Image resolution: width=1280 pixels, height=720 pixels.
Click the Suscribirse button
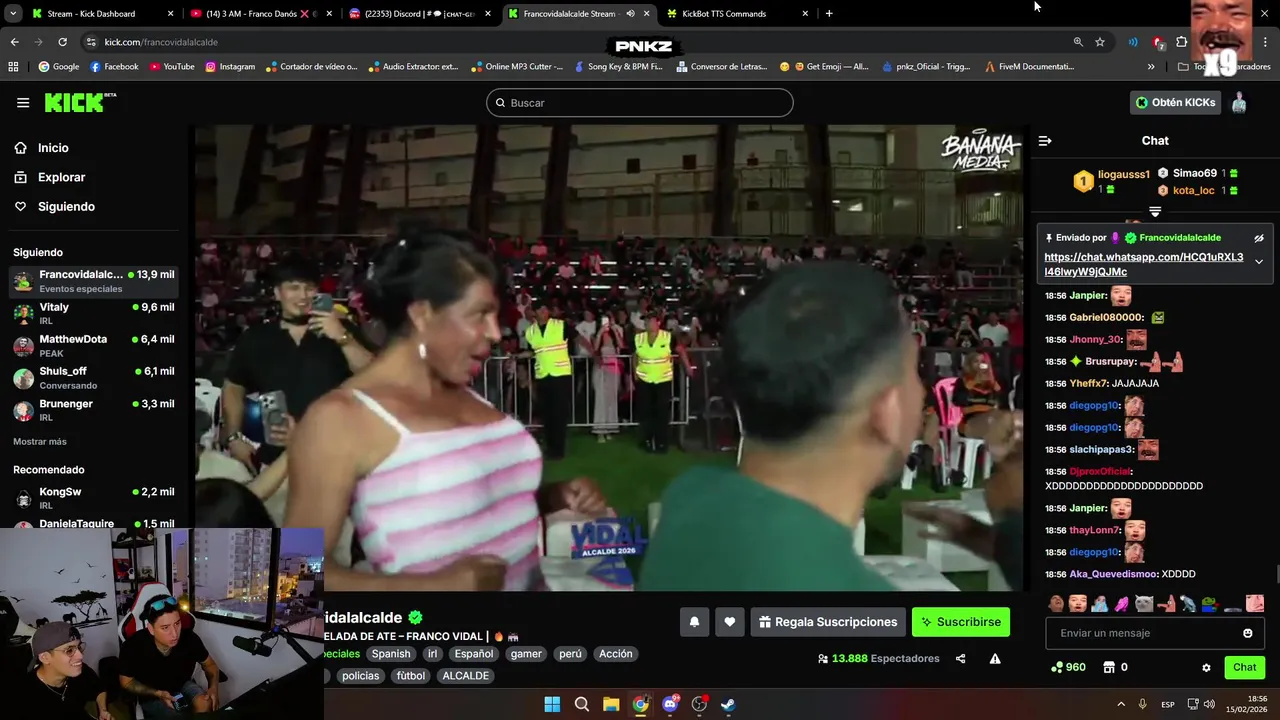coord(961,622)
